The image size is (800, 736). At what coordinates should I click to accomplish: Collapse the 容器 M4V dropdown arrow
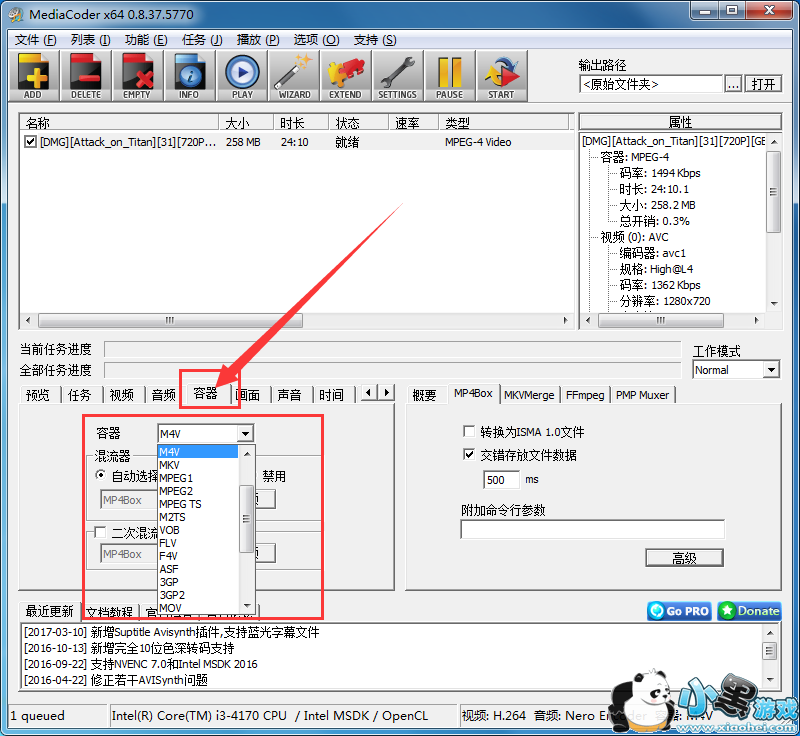click(245, 434)
